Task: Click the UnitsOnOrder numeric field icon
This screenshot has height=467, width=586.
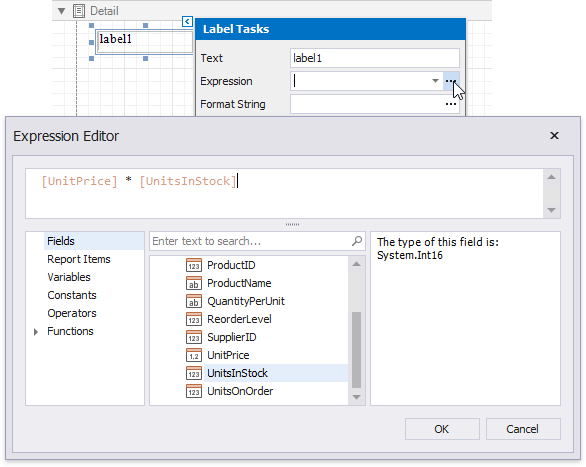Action: pos(194,391)
